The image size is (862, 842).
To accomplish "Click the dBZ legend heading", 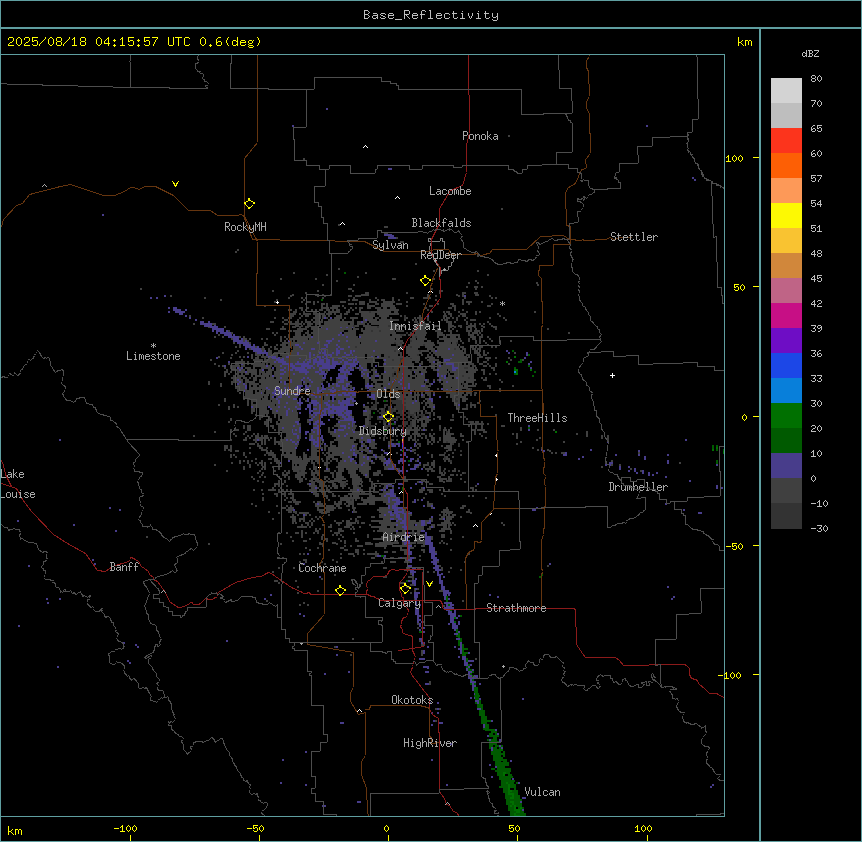I will click(x=810, y=53).
